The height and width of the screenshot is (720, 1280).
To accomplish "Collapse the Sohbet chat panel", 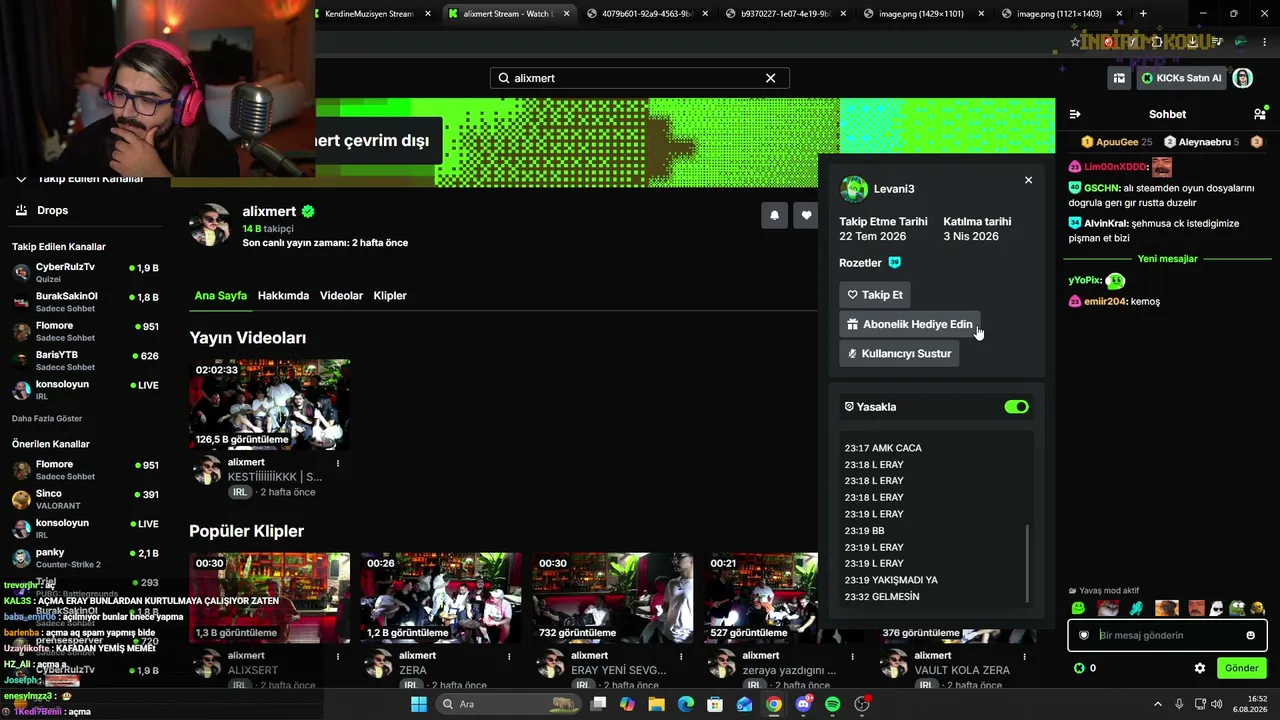I will tap(1075, 114).
